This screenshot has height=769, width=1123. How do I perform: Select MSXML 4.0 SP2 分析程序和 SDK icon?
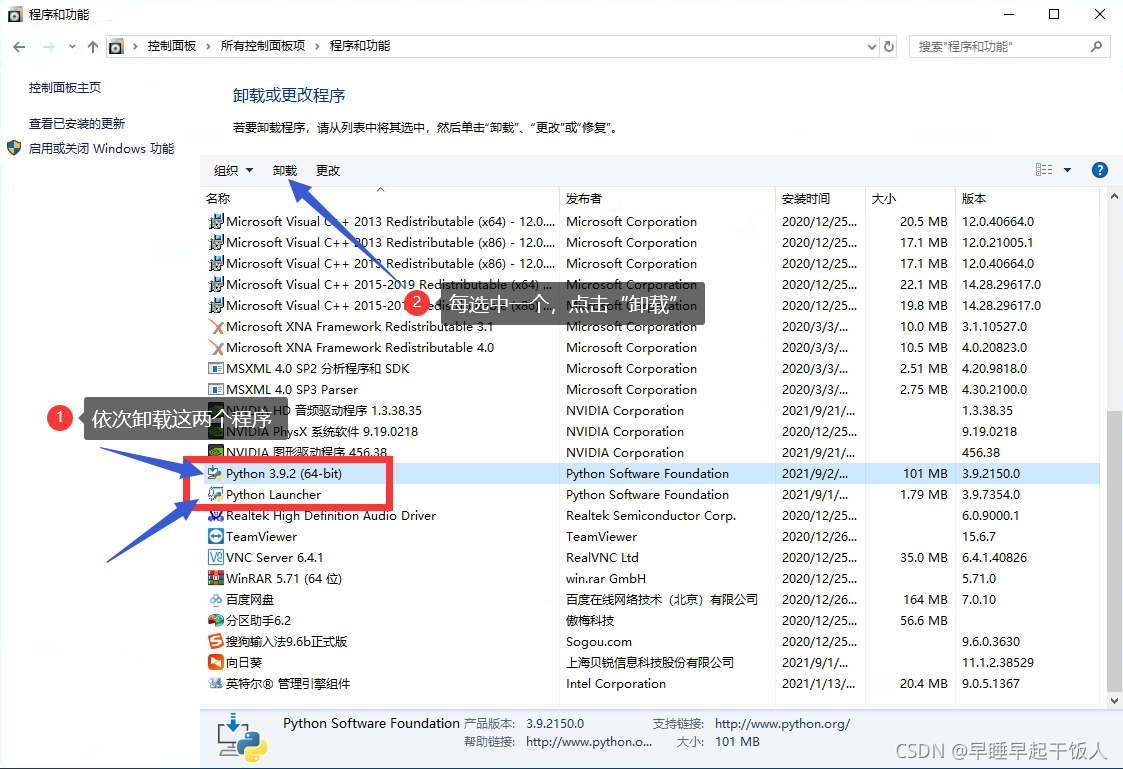point(216,369)
